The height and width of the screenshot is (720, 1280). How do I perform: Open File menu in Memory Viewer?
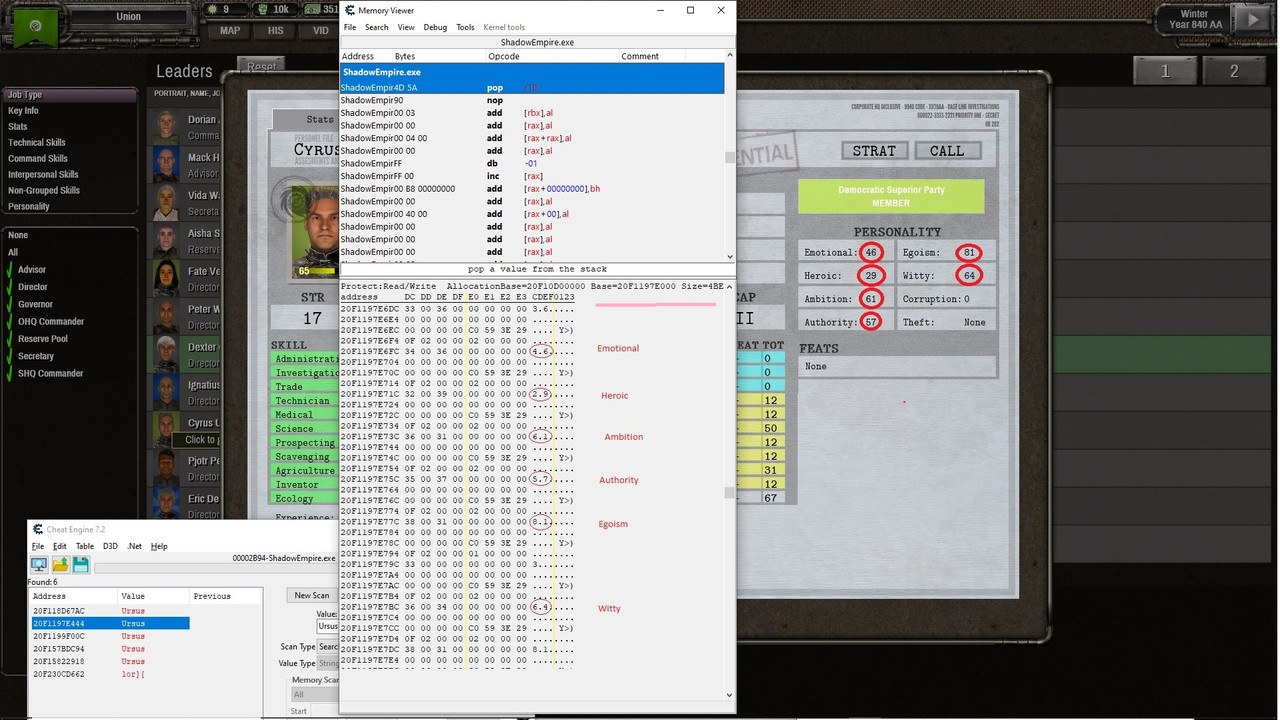pyautogui.click(x=350, y=27)
